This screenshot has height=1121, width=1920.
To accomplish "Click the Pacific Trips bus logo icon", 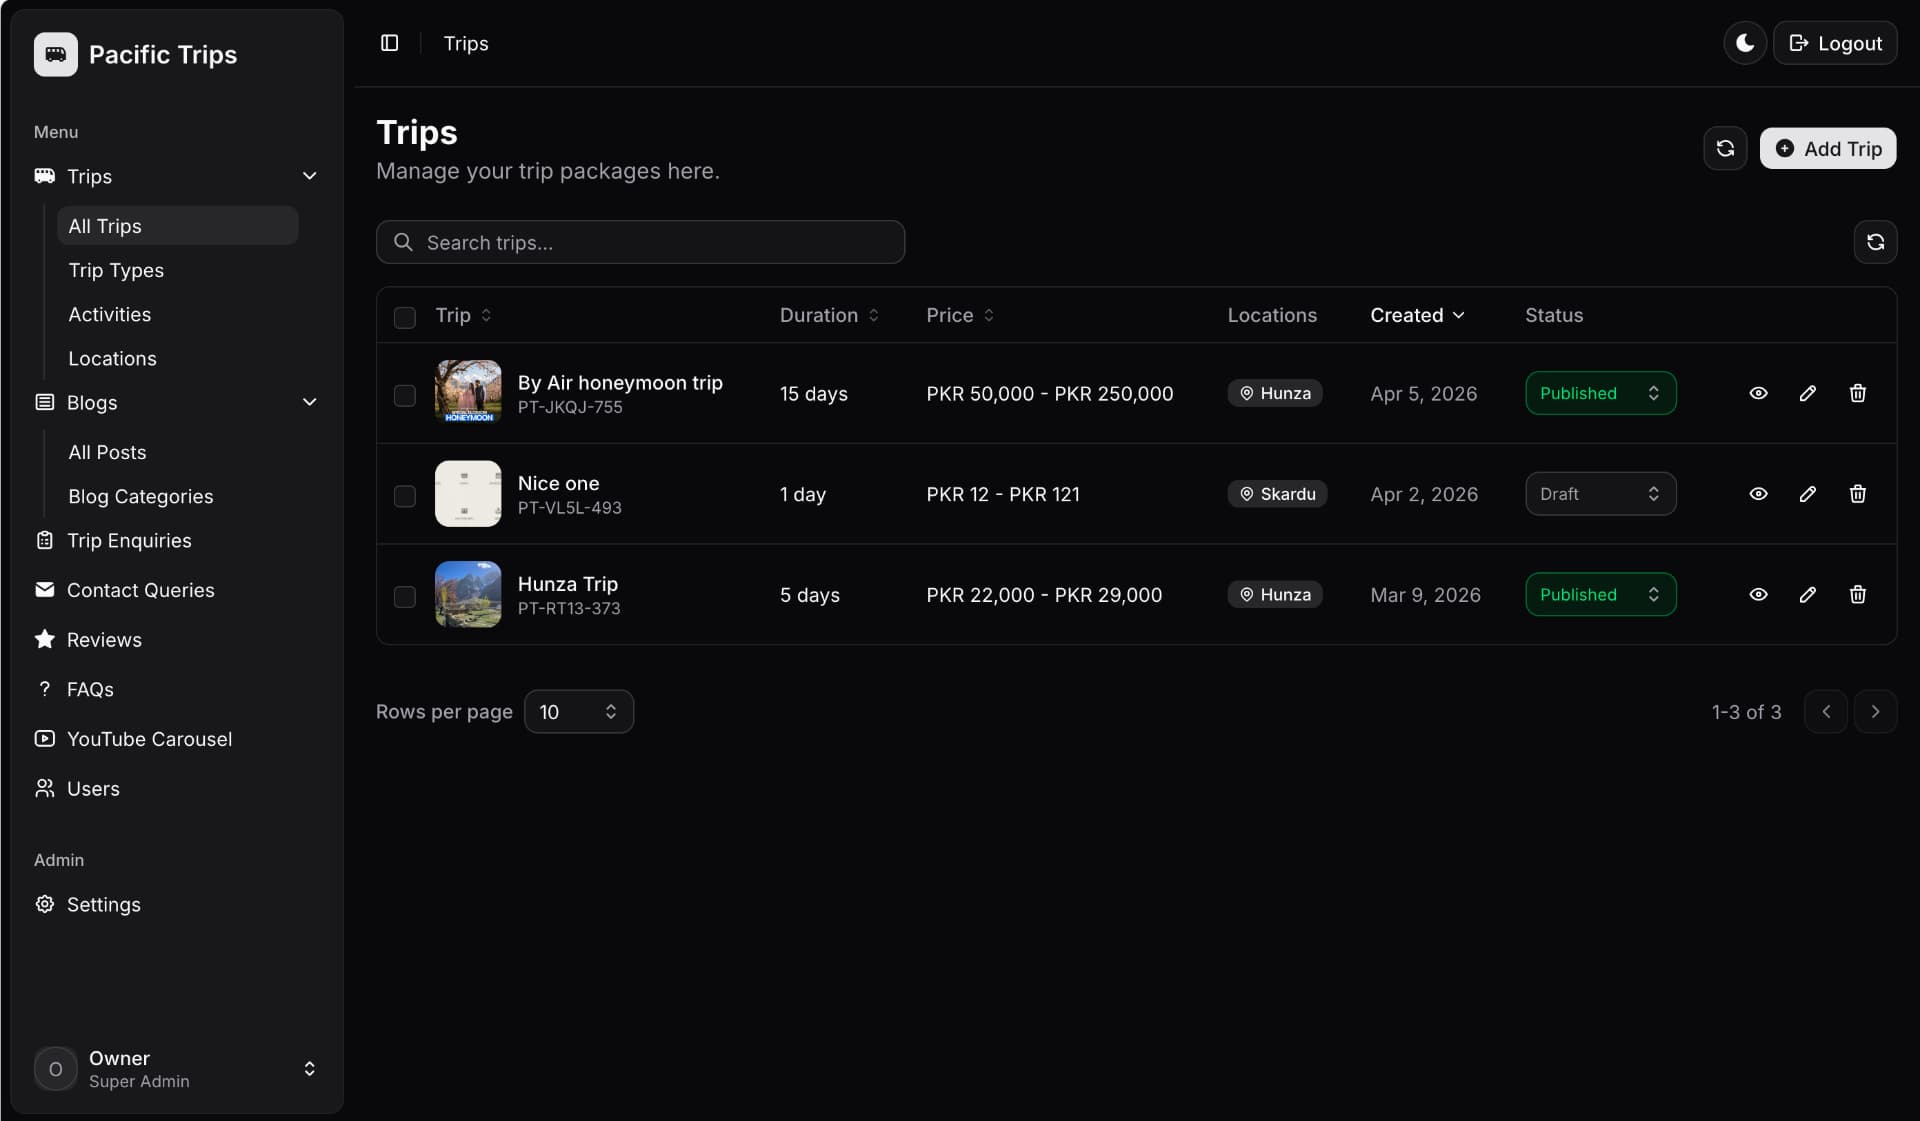I will (x=55, y=54).
